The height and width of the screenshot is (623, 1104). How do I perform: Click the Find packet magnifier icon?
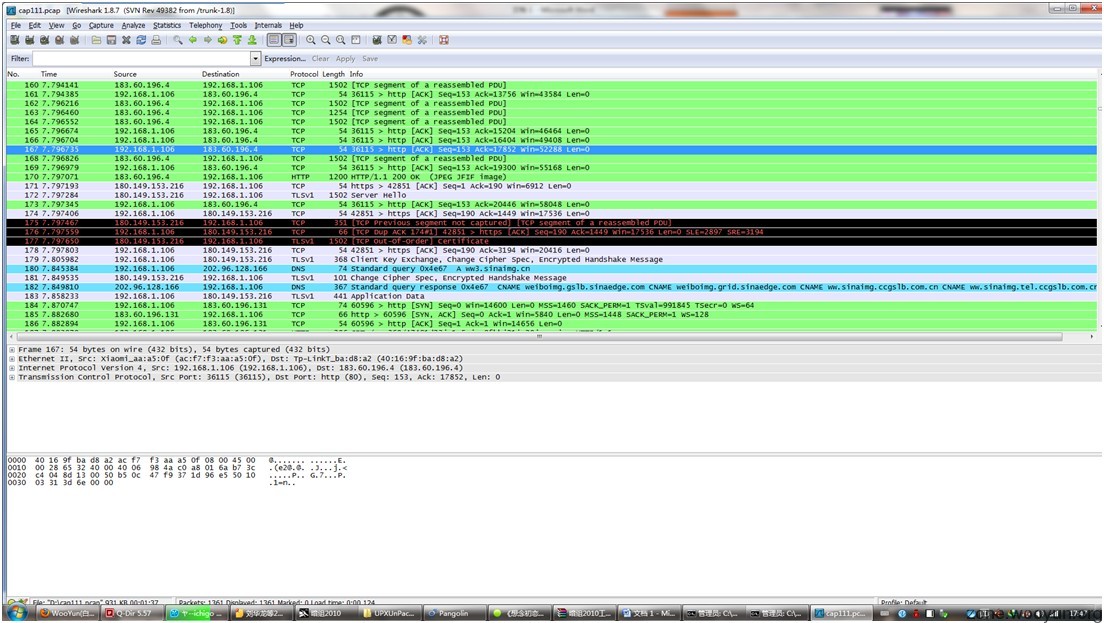click(x=178, y=40)
